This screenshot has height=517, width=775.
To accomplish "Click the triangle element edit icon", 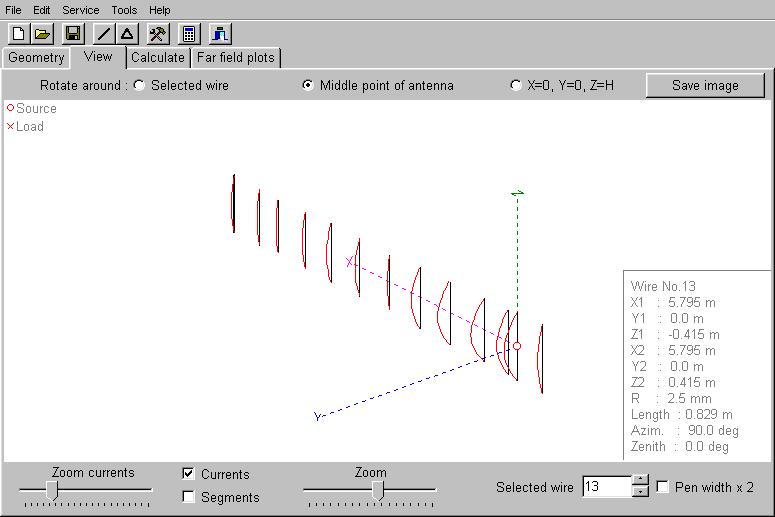I will click(127, 33).
